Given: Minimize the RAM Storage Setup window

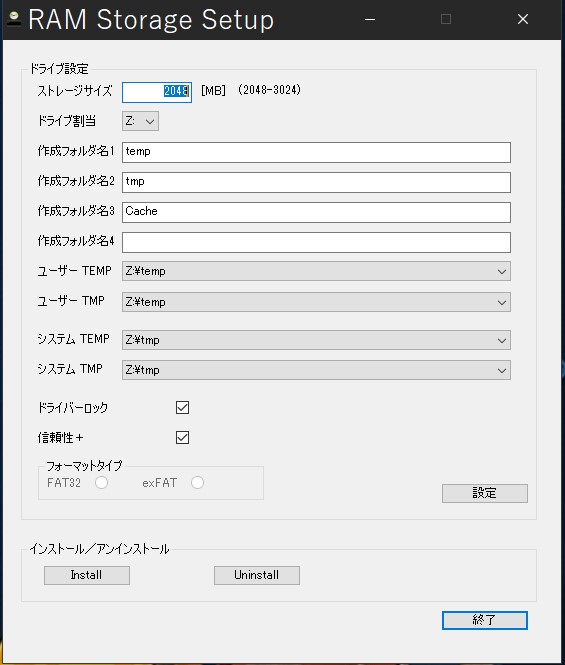Looking at the screenshot, I should (x=370, y=20).
